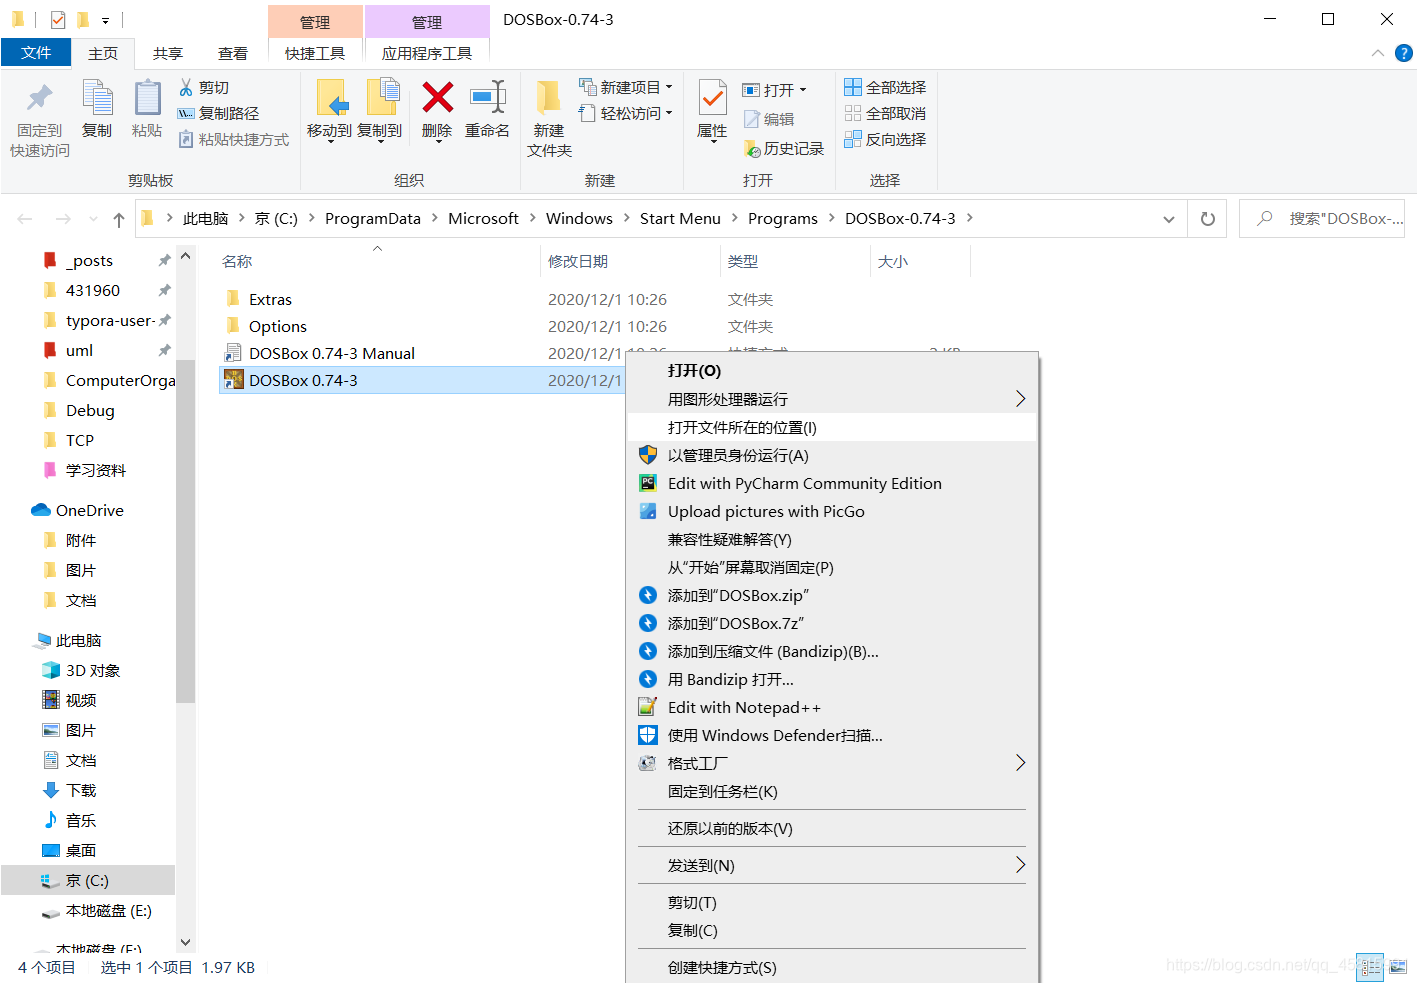Open Properties for the selected item
This screenshot has height=983, width=1417.
(711, 110)
